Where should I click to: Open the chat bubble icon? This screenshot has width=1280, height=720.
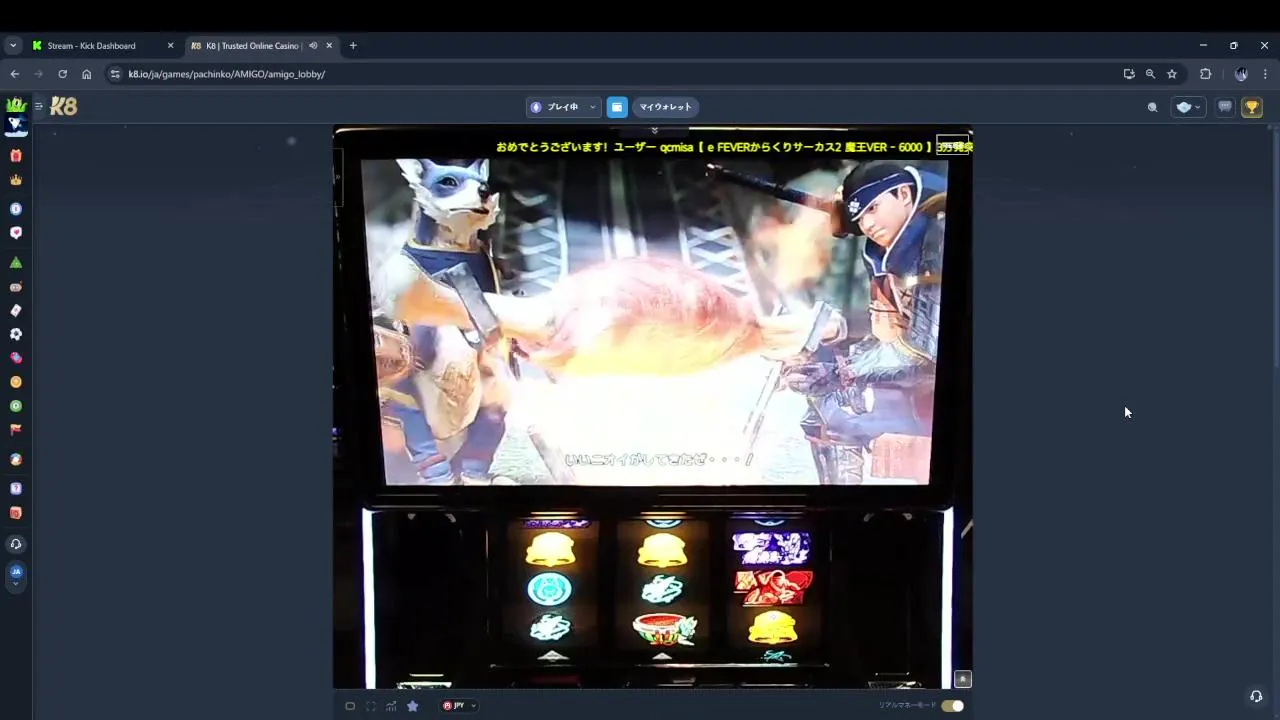[1225, 107]
